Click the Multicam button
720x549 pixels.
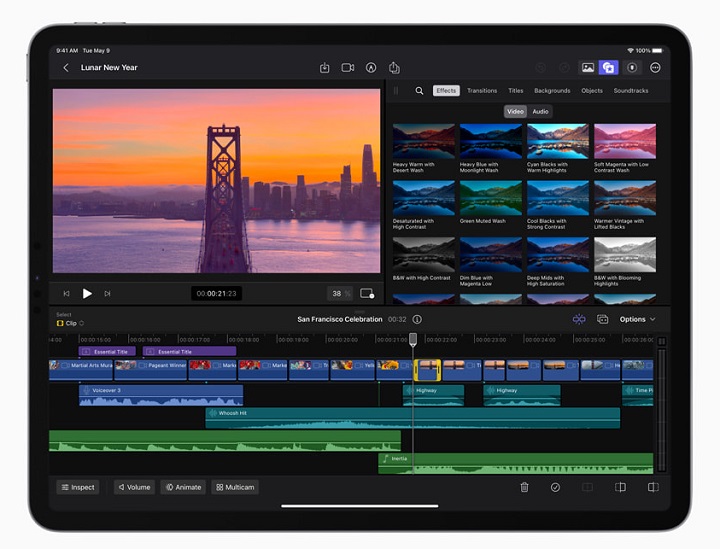(x=235, y=487)
